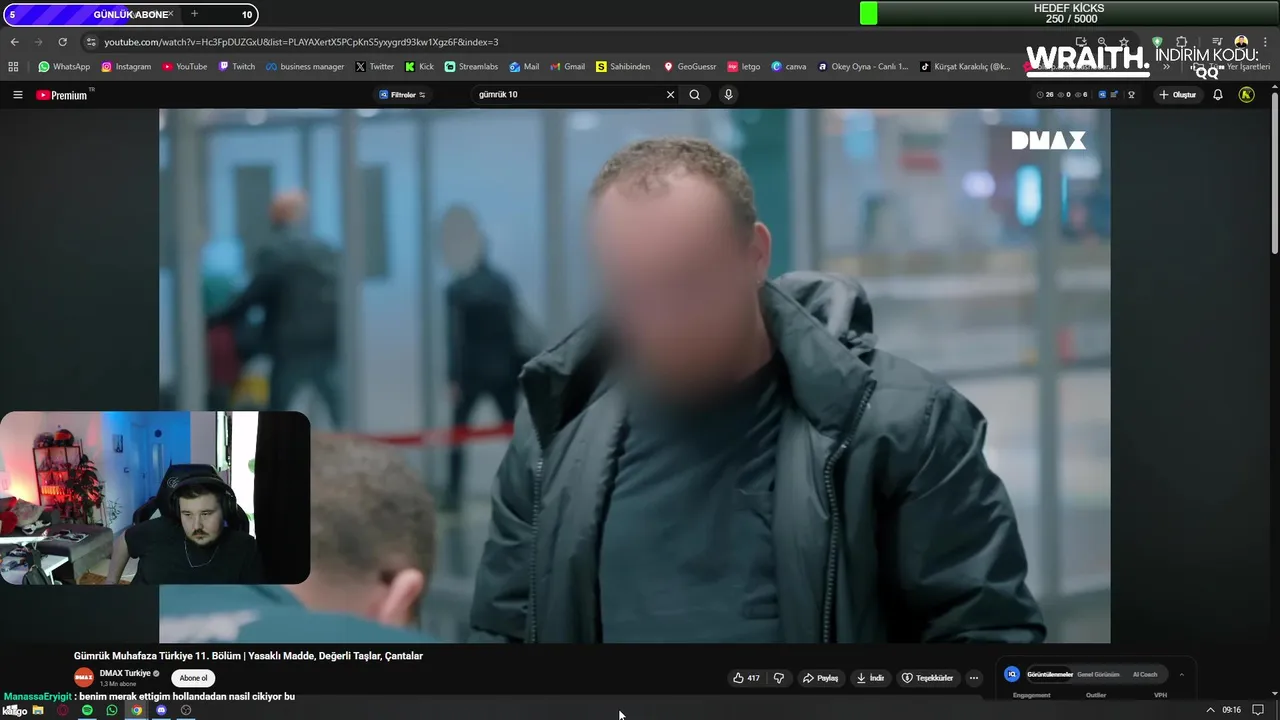Open a new tab with plus button
This screenshot has height=720, width=1280.
(194, 14)
